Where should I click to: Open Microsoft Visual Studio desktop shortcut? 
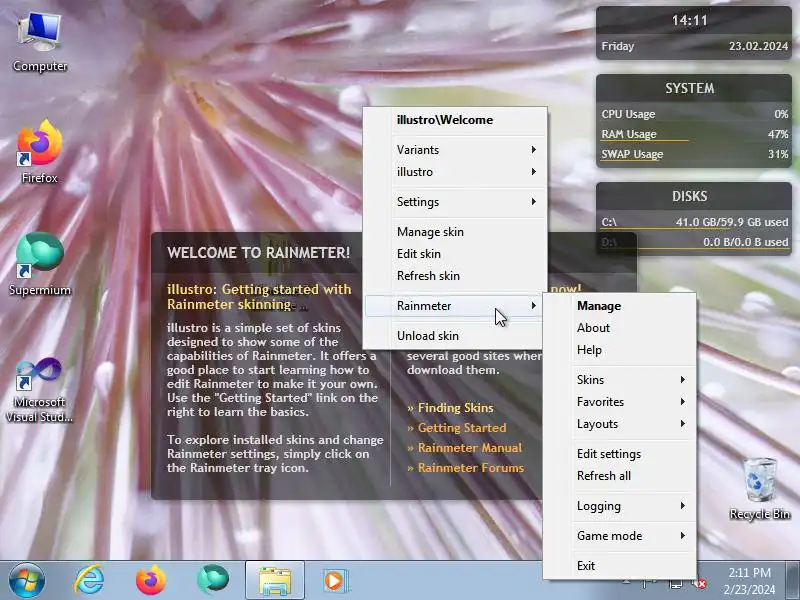40,390
